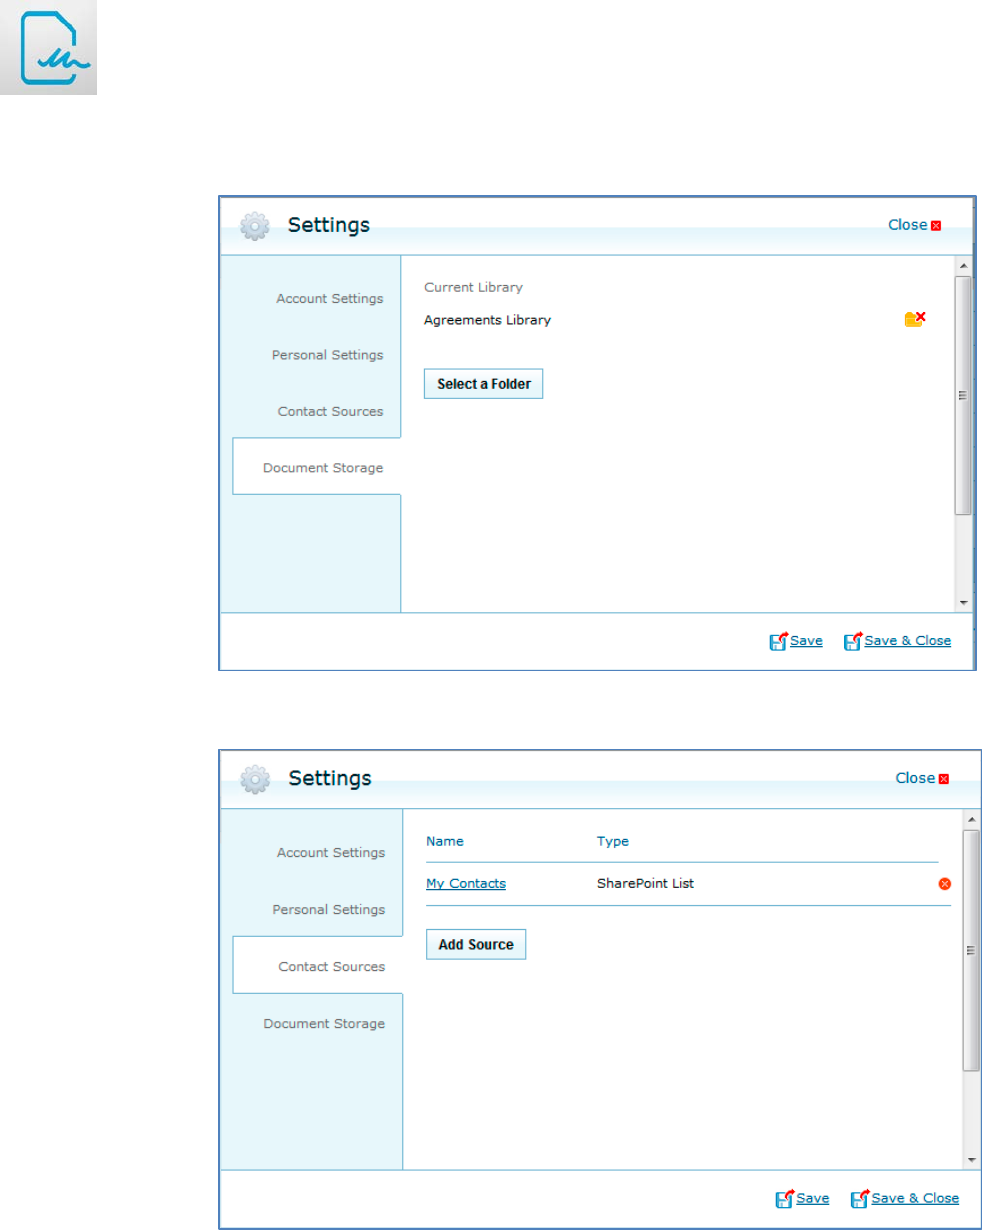
Task: Click gear icon in Contact Sources Settings window
Action: [256, 779]
